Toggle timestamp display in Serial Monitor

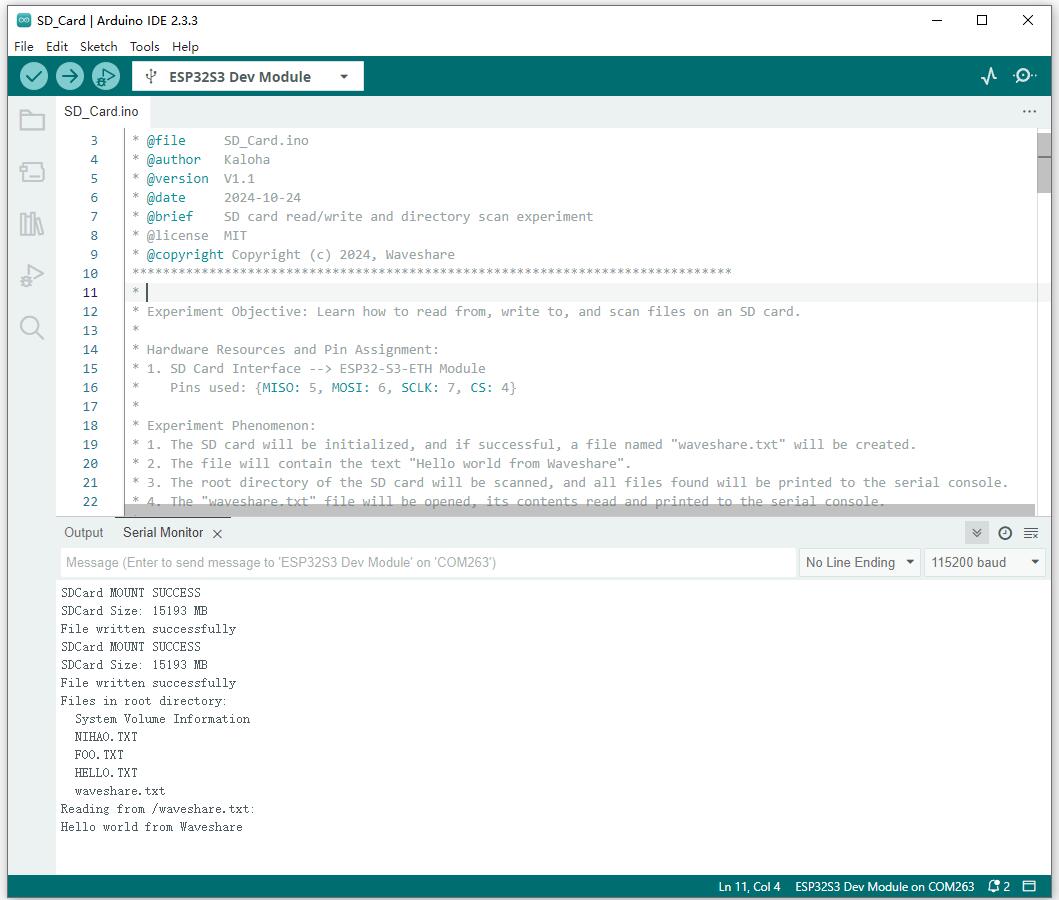pyautogui.click(x=1005, y=533)
